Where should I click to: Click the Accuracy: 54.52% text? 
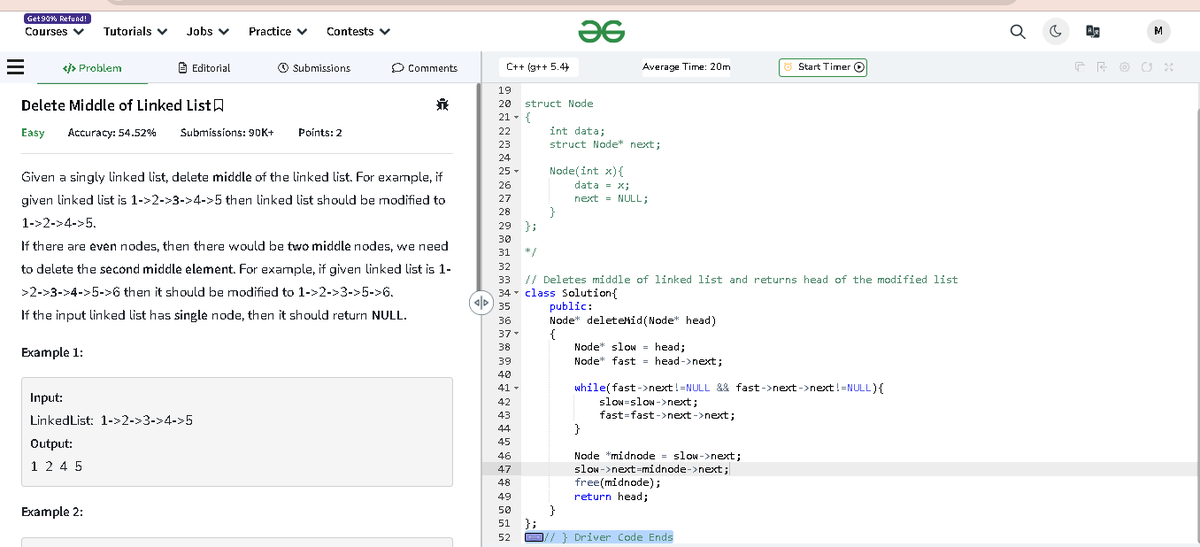click(111, 133)
